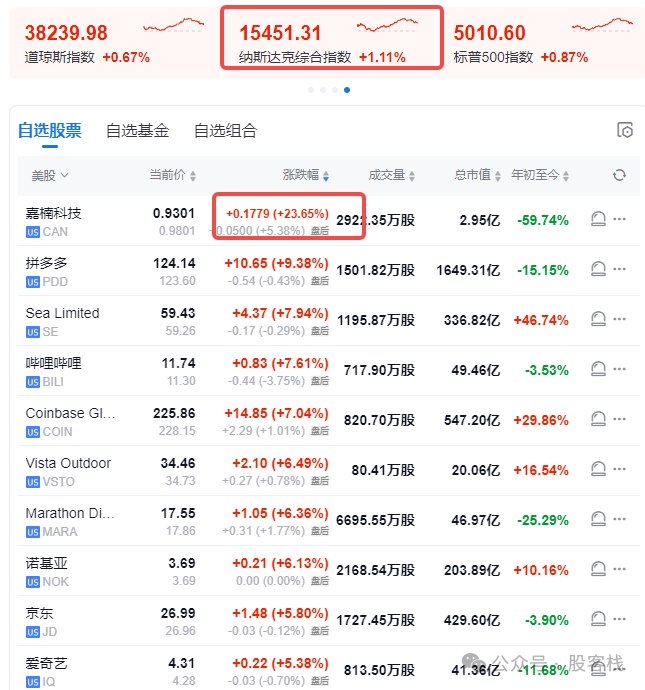Screen dimensions: 645x690
Task: Click 诺基亚 year-to-date +10.16%
Action: [541, 570]
